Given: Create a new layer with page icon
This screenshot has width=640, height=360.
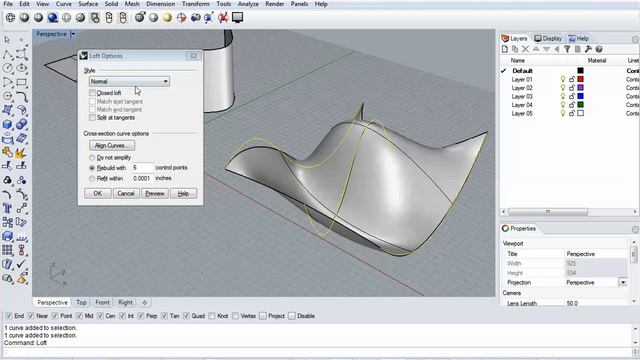Looking at the screenshot, I should [505, 49].
